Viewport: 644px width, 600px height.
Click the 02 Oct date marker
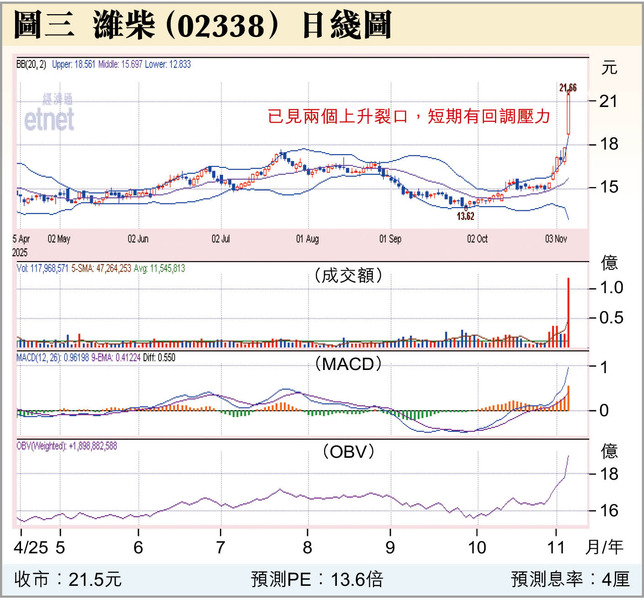477,240
